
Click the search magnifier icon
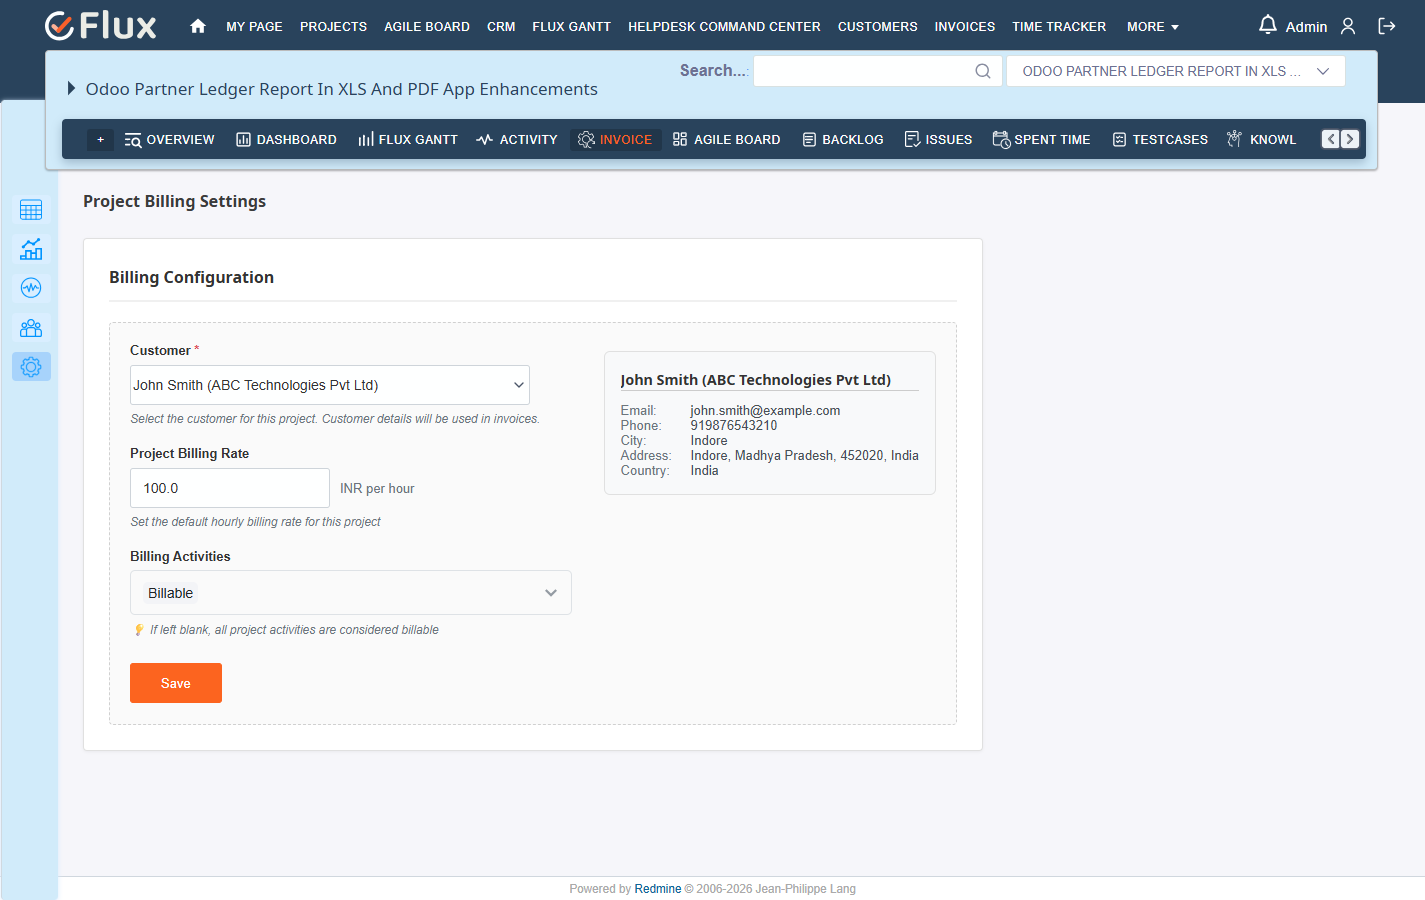pos(983,71)
